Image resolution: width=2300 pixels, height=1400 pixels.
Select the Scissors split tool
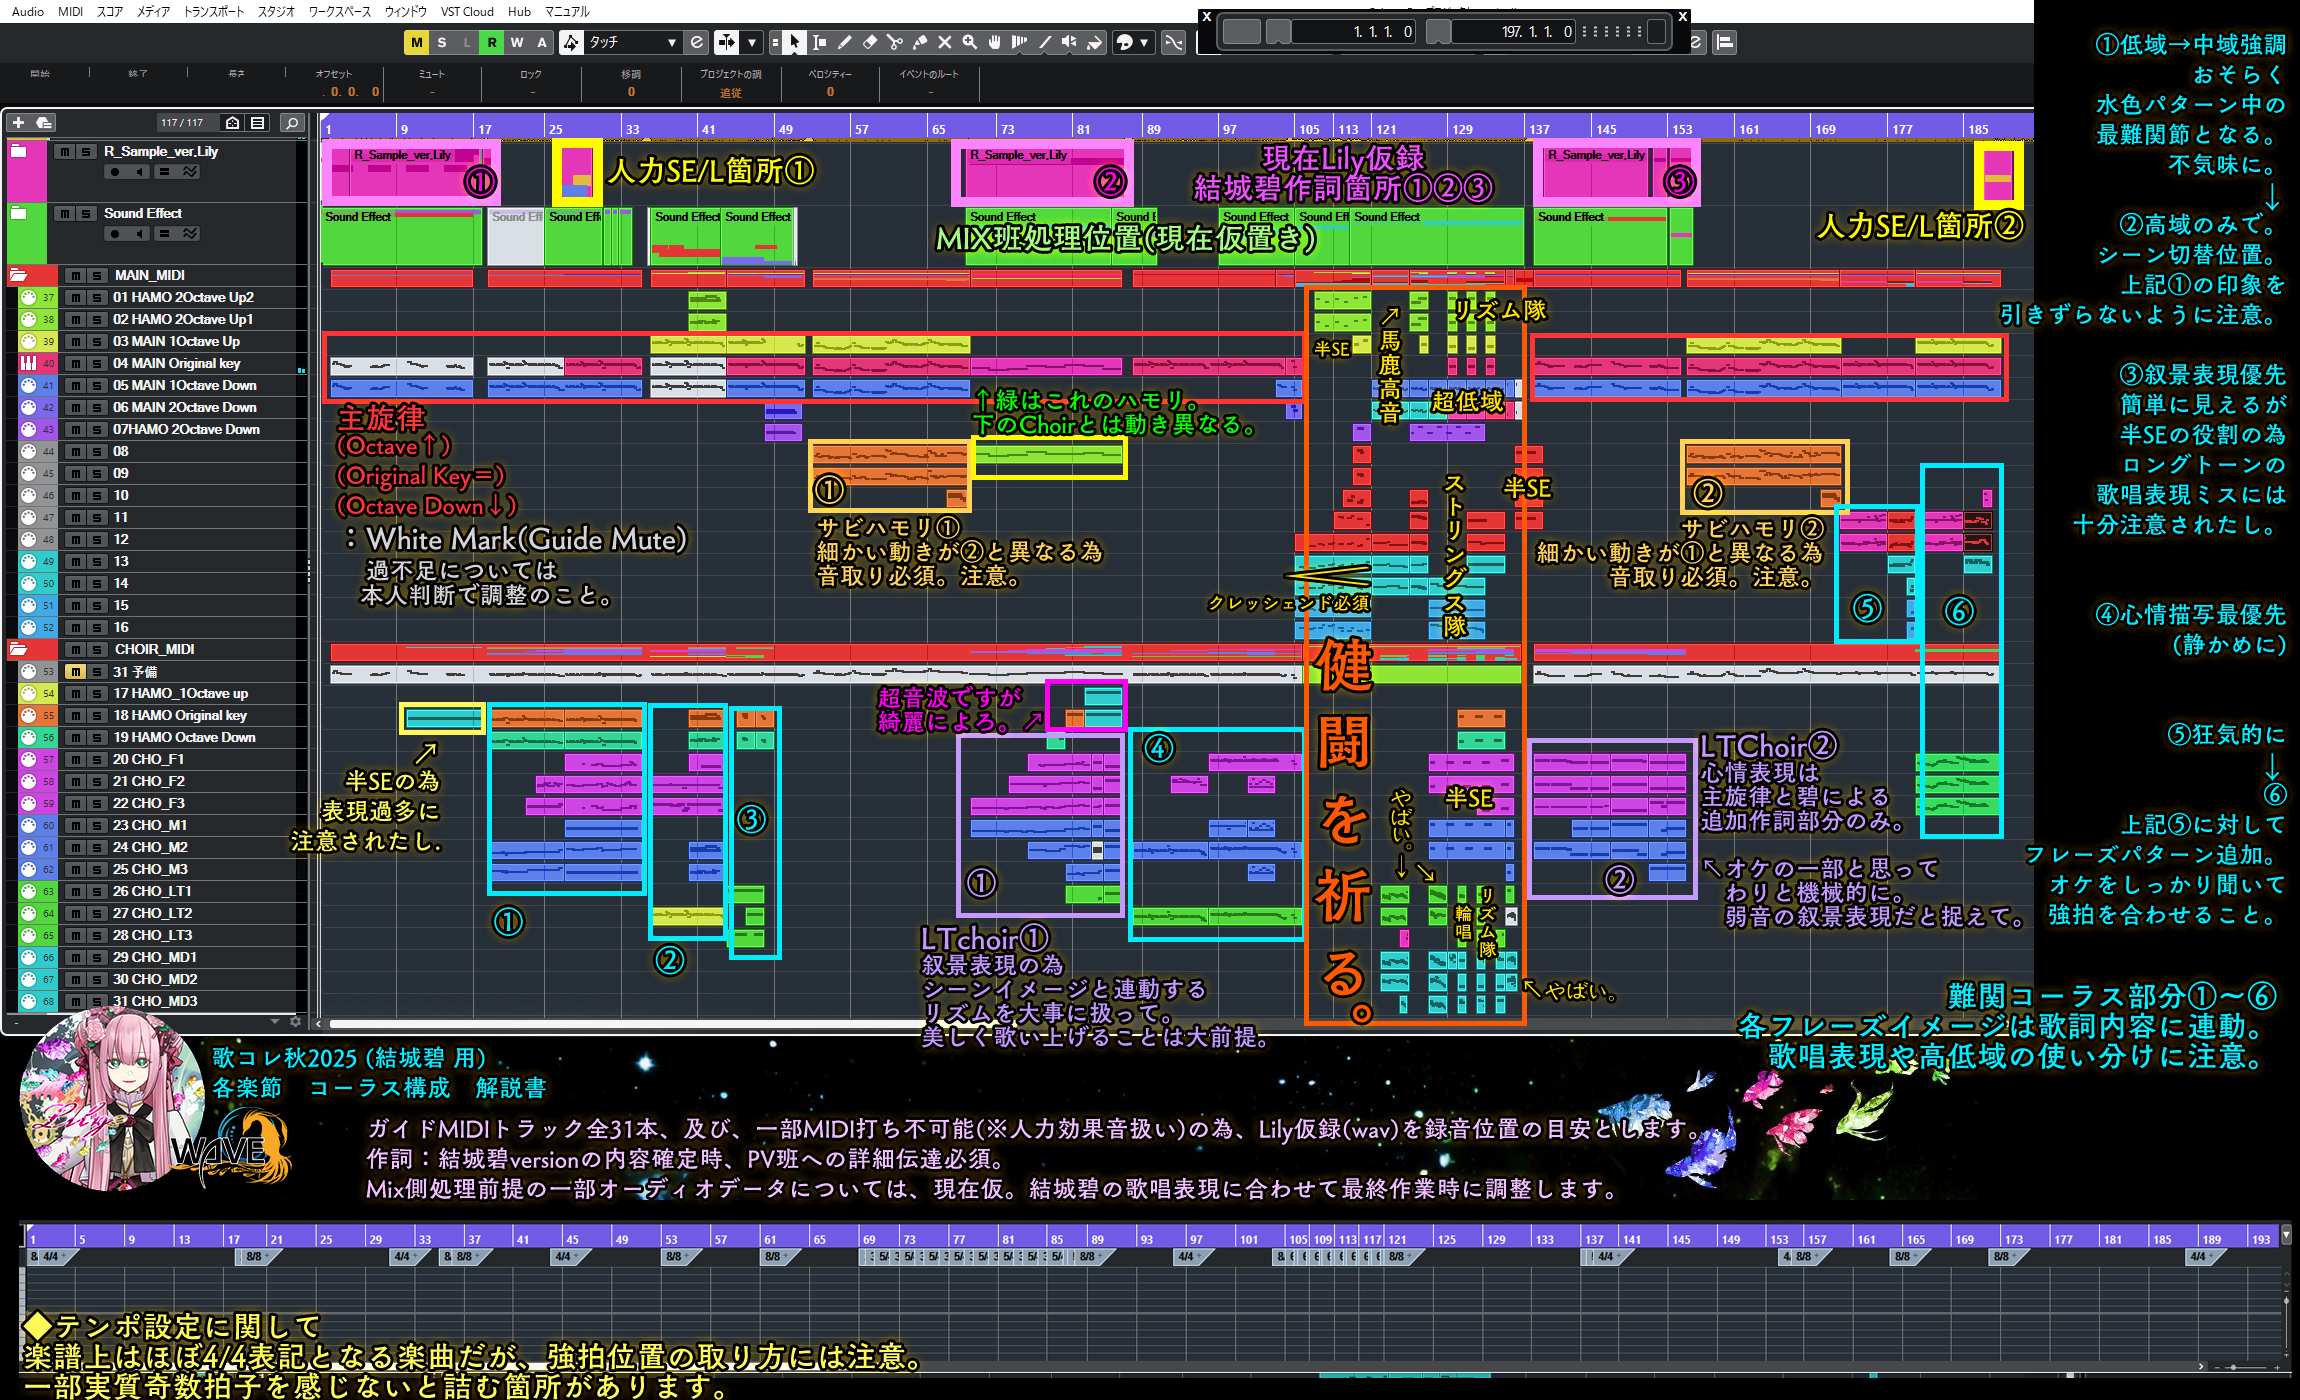point(894,42)
